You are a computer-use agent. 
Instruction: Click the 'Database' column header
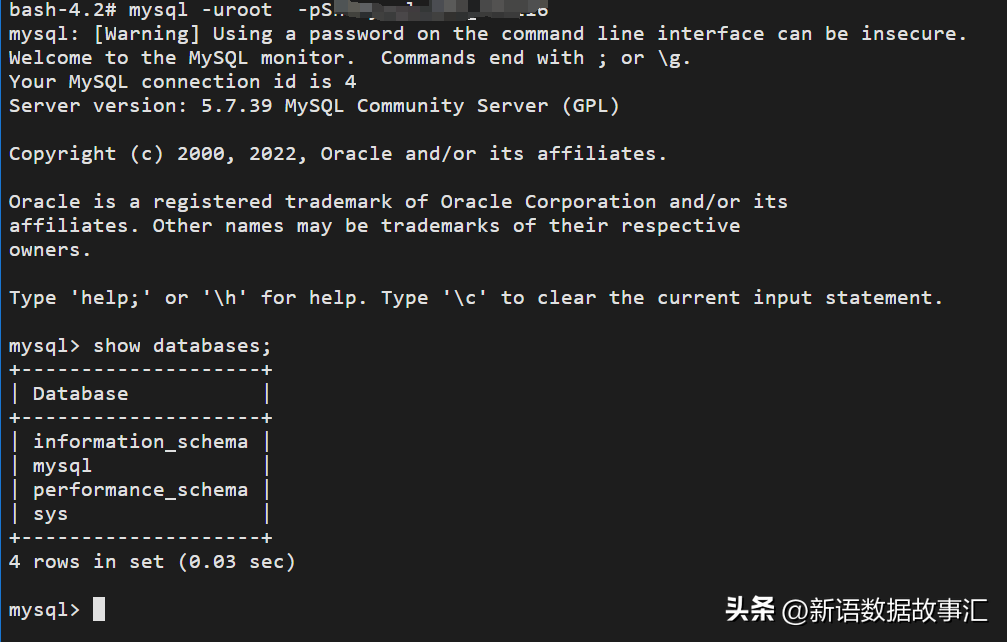[80, 394]
